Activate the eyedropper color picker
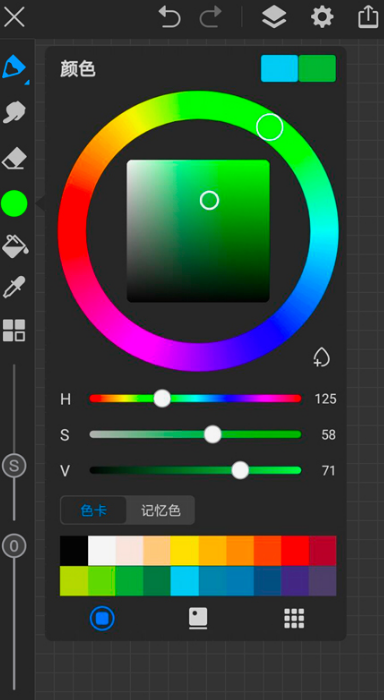The width and height of the screenshot is (384, 700). [14, 287]
